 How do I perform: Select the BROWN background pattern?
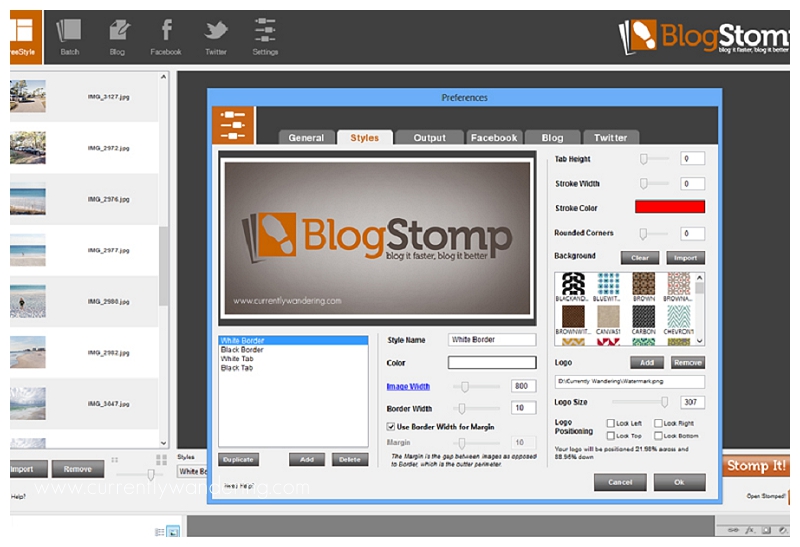pos(643,287)
